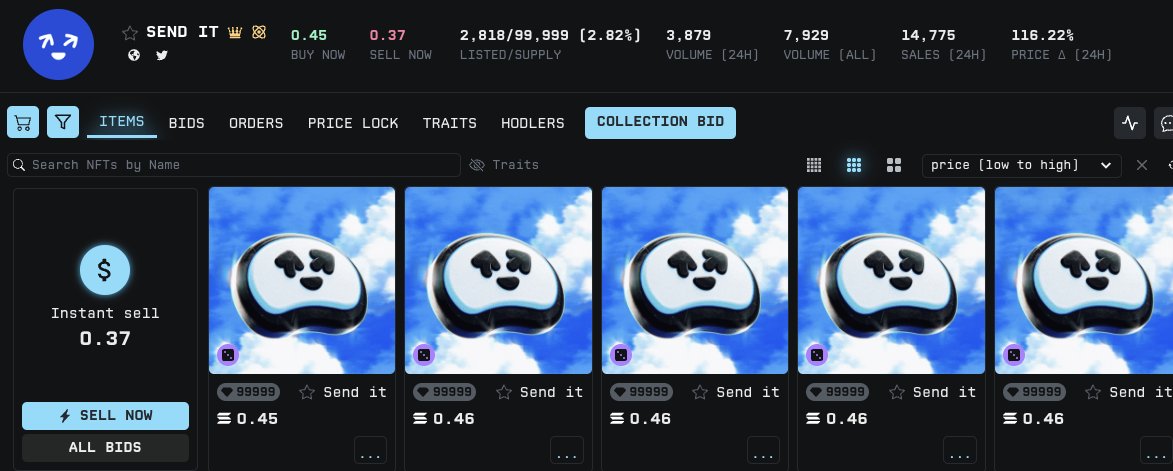Screen dimensions: 1173x471
Task: Favorite the SEND IT collection star
Action: (130, 33)
